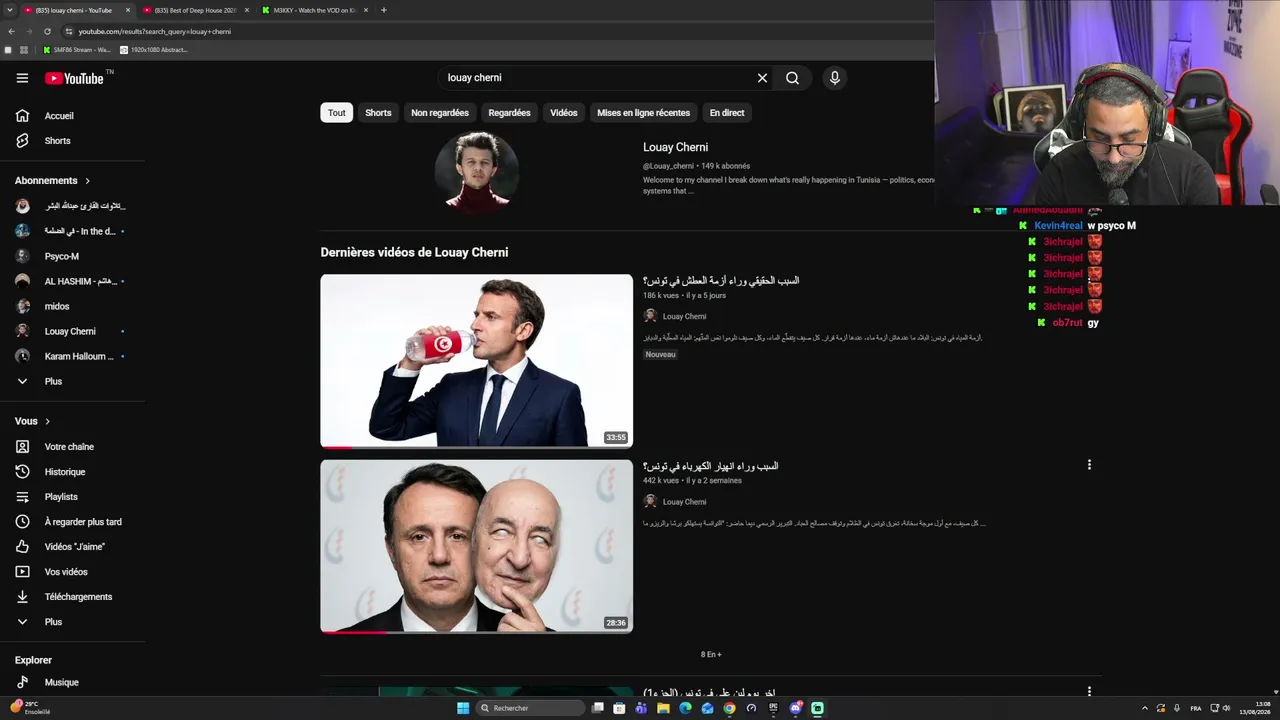Open Louay Cherni under the water-crisis video
Image resolution: width=1280 pixels, height=720 pixels.
pos(684,316)
